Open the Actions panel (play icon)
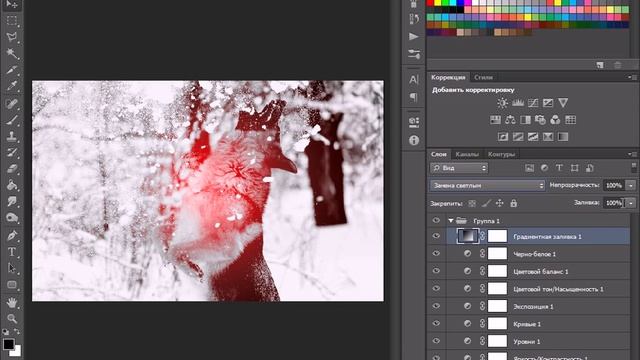The height and width of the screenshot is (360, 640). click(414, 37)
